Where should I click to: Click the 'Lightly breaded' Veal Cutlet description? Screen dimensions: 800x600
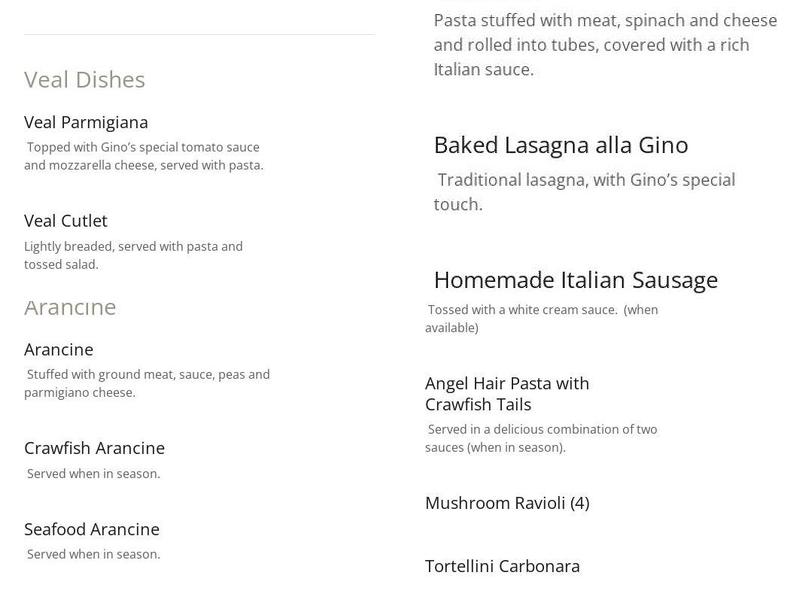[x=133, y=255]
